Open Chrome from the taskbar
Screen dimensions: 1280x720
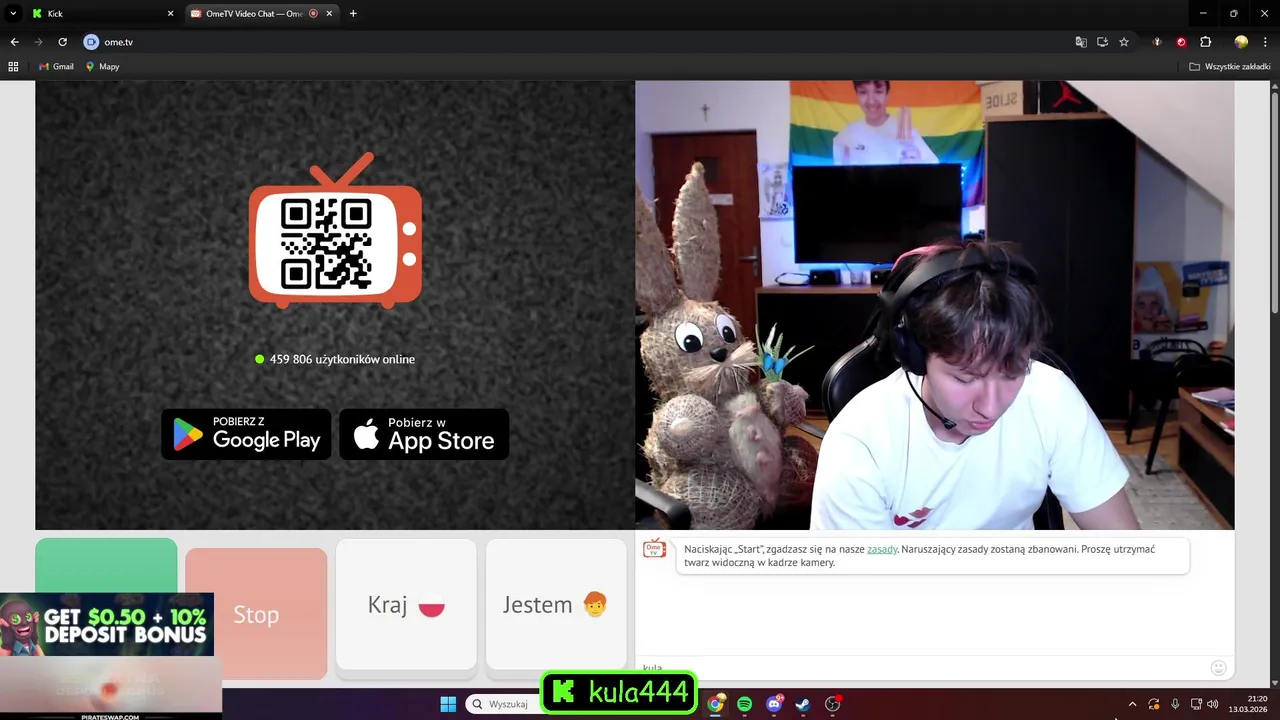(x=716, y=704)
